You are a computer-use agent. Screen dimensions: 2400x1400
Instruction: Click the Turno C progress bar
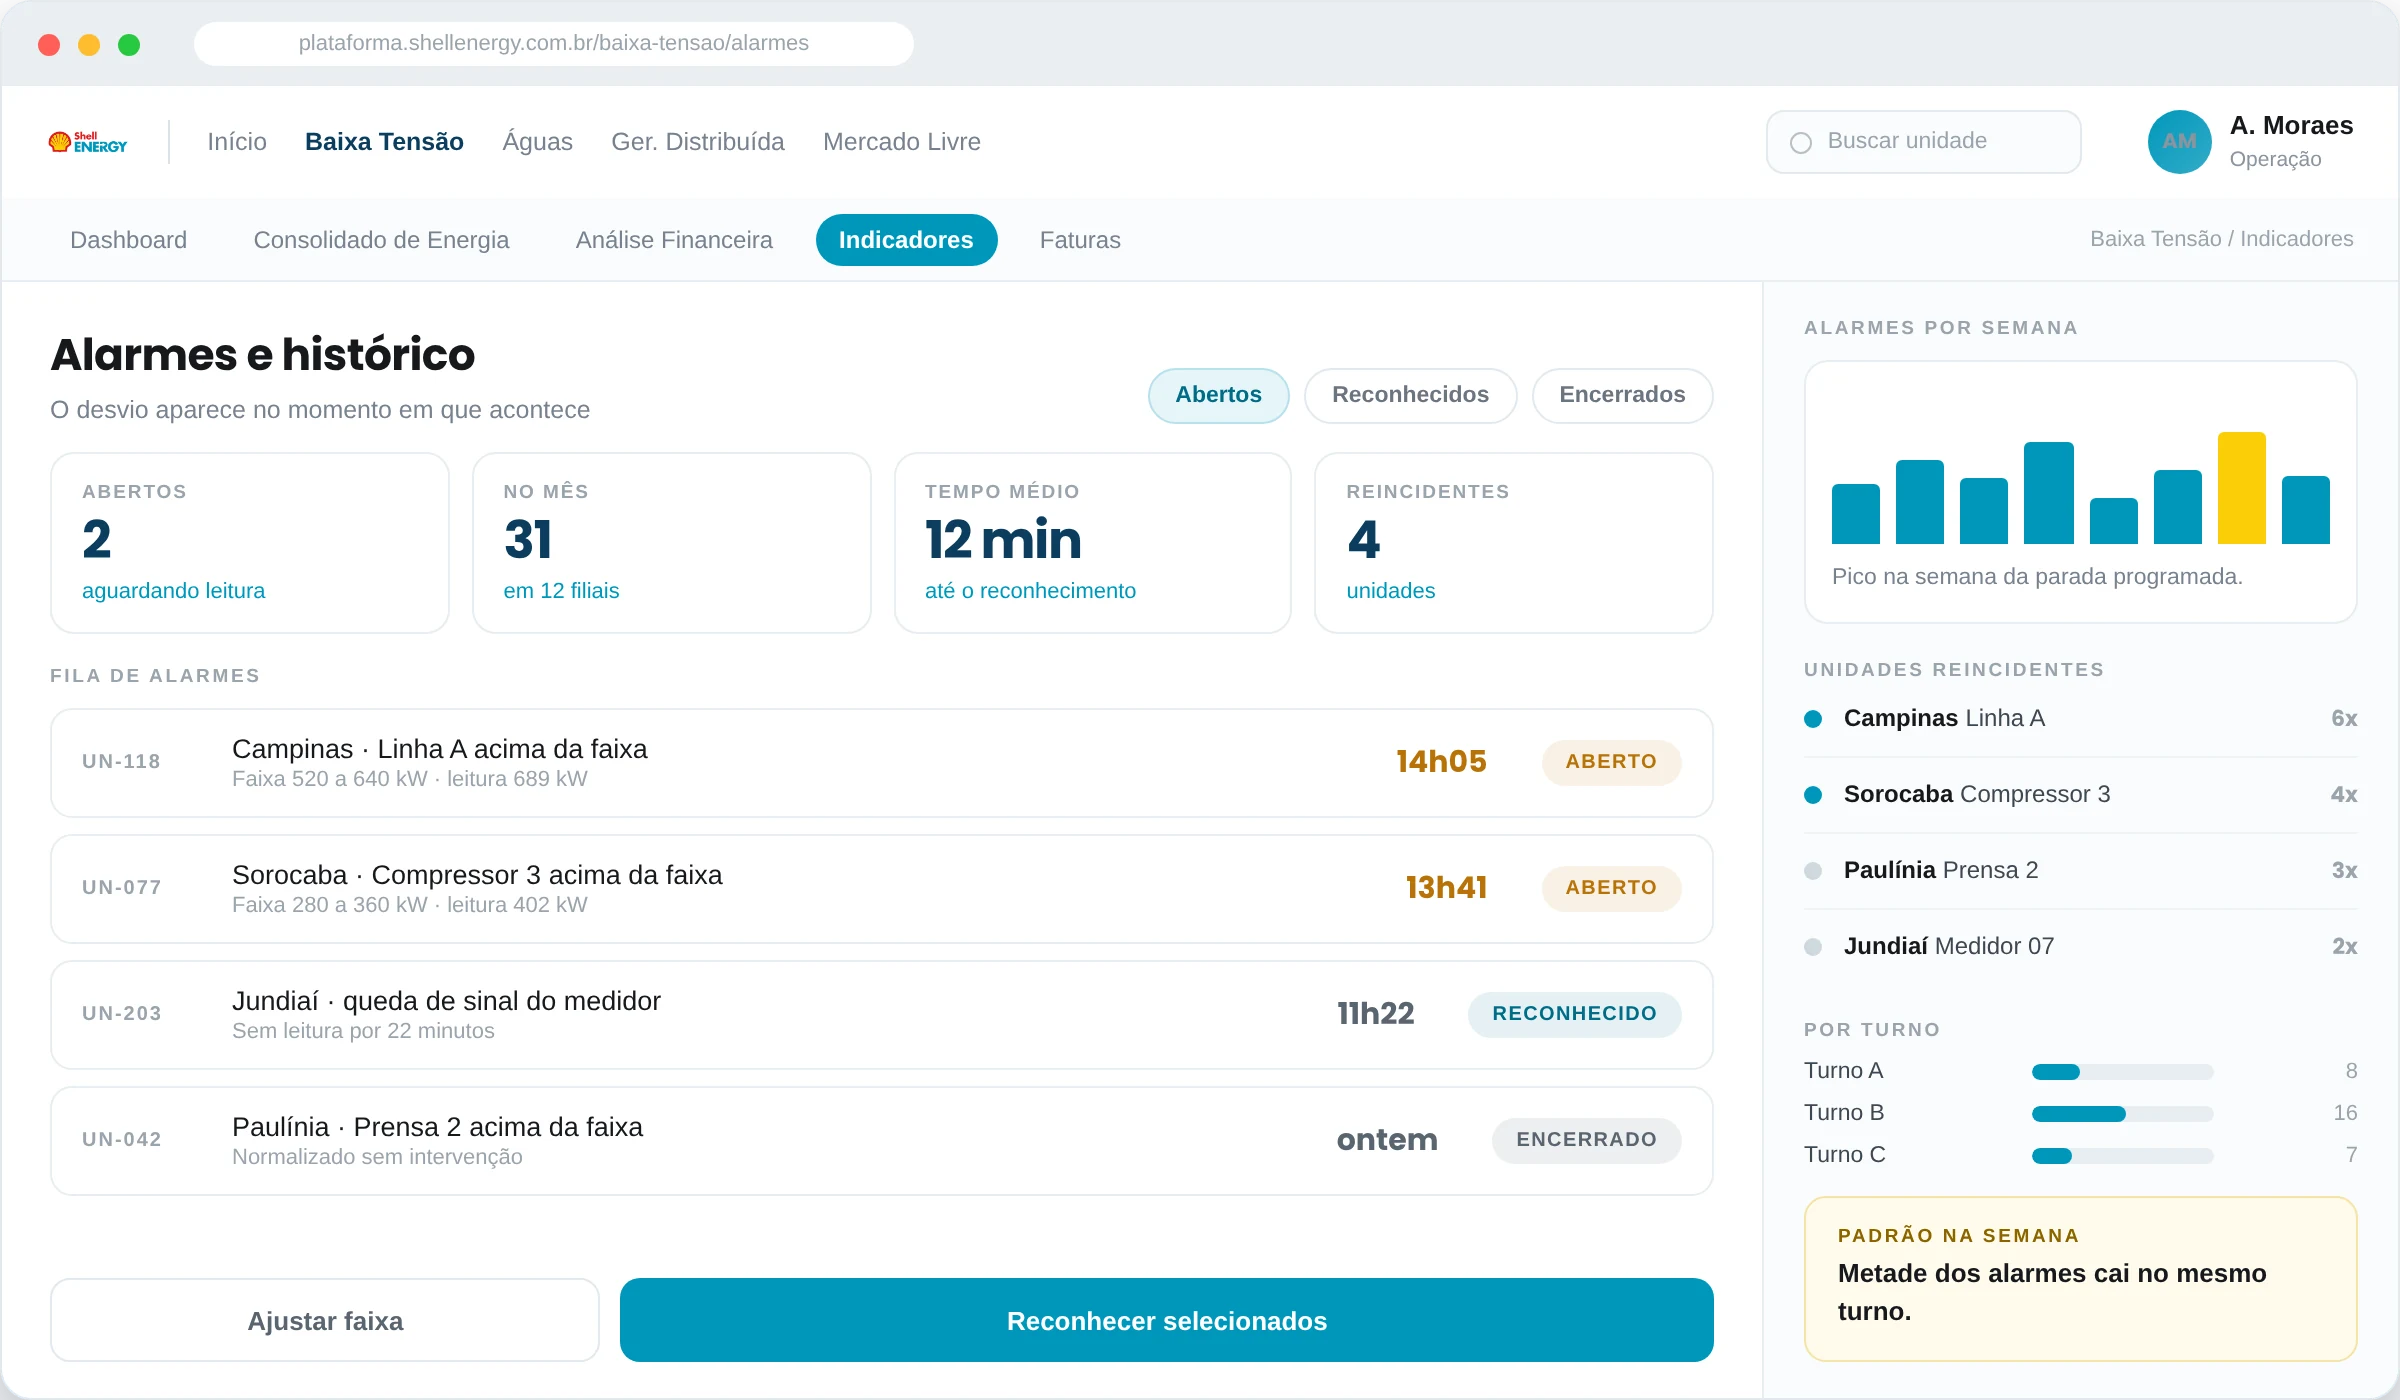2122,1156
